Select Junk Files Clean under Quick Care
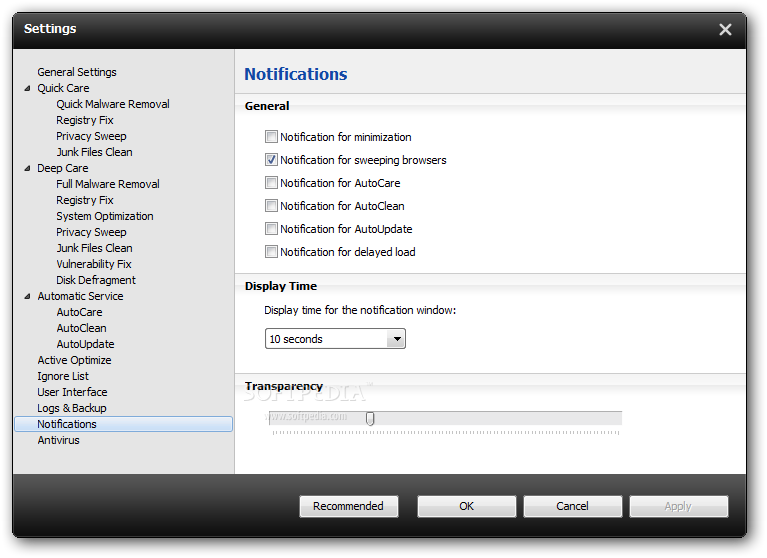This screenshot has width=767, height=558. coord(94,152)
